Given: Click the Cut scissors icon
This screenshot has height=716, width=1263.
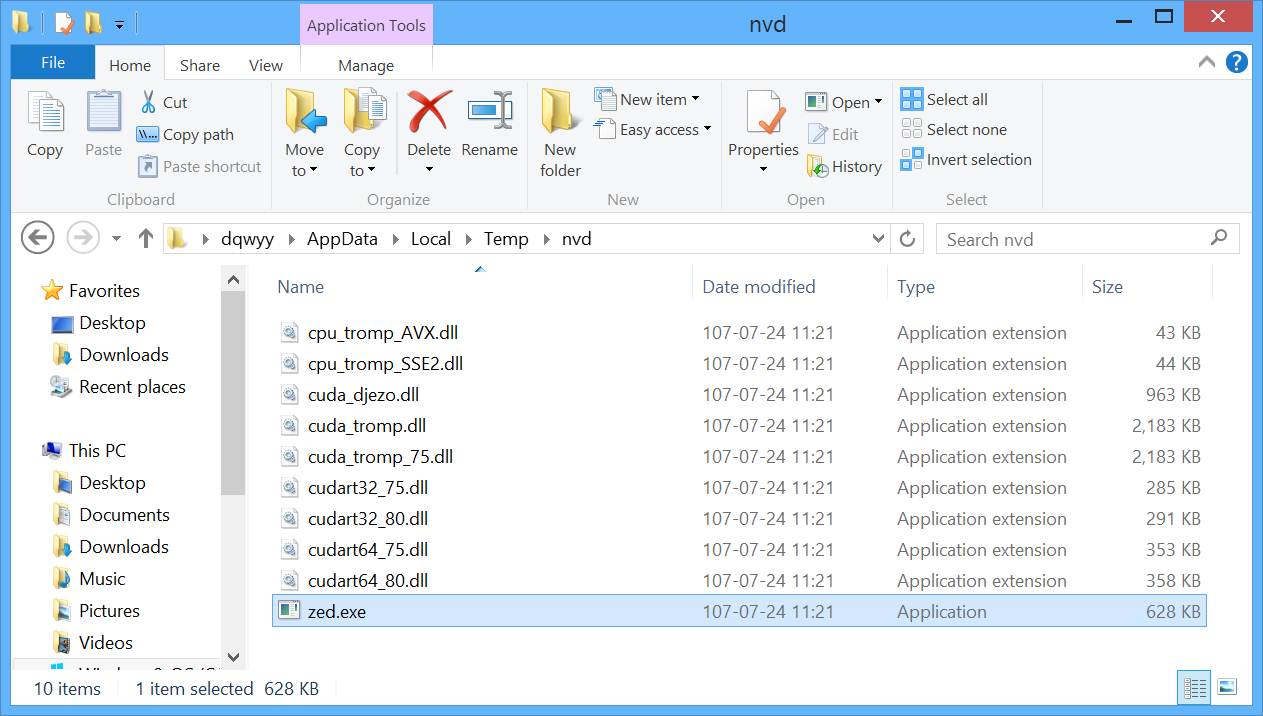Looking at the screenshot, I should [x=148, y=102].
